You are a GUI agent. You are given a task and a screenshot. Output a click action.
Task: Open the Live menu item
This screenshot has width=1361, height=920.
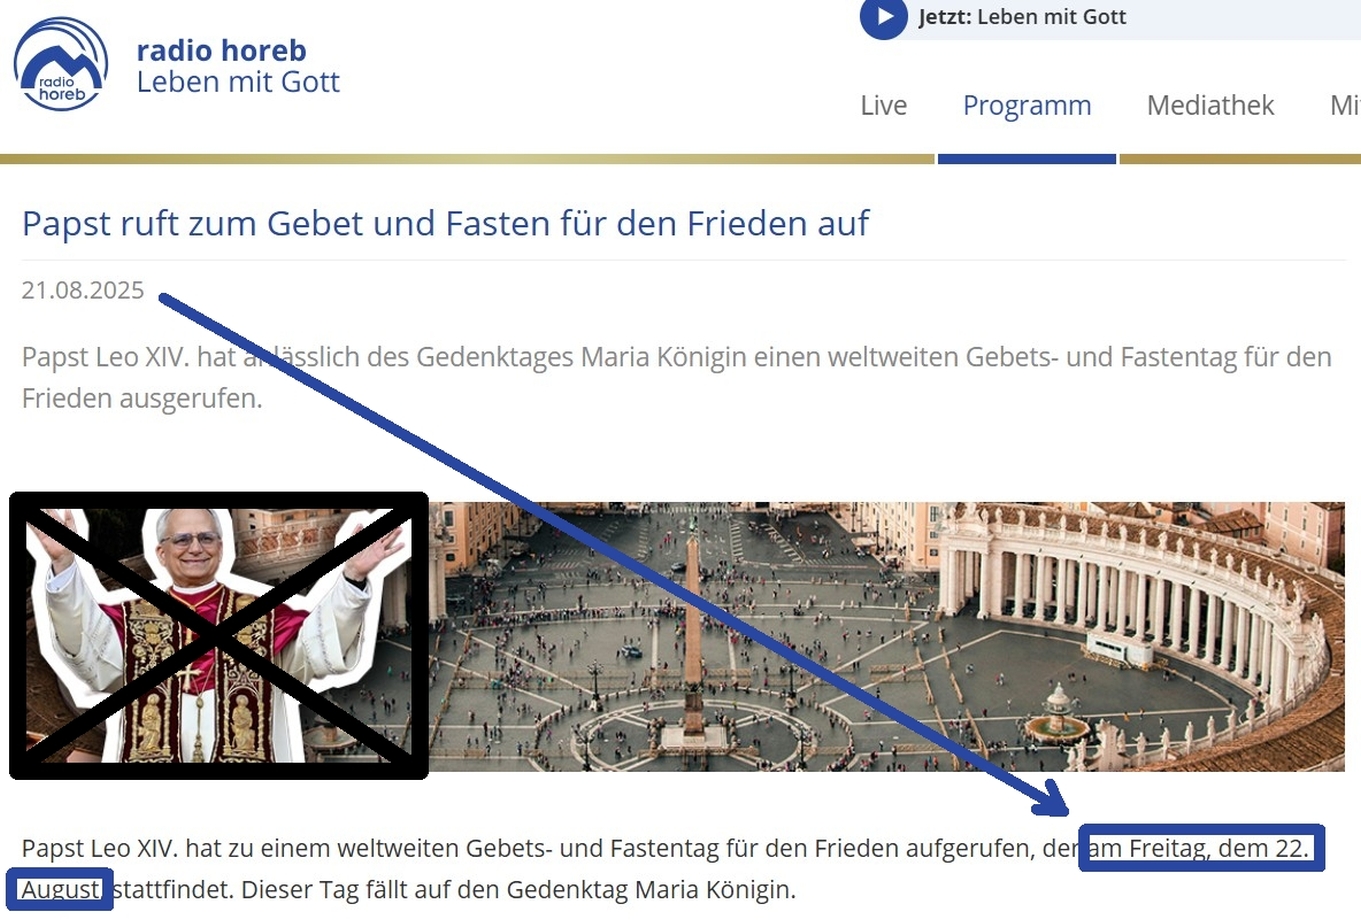click(x=883, y=105)
